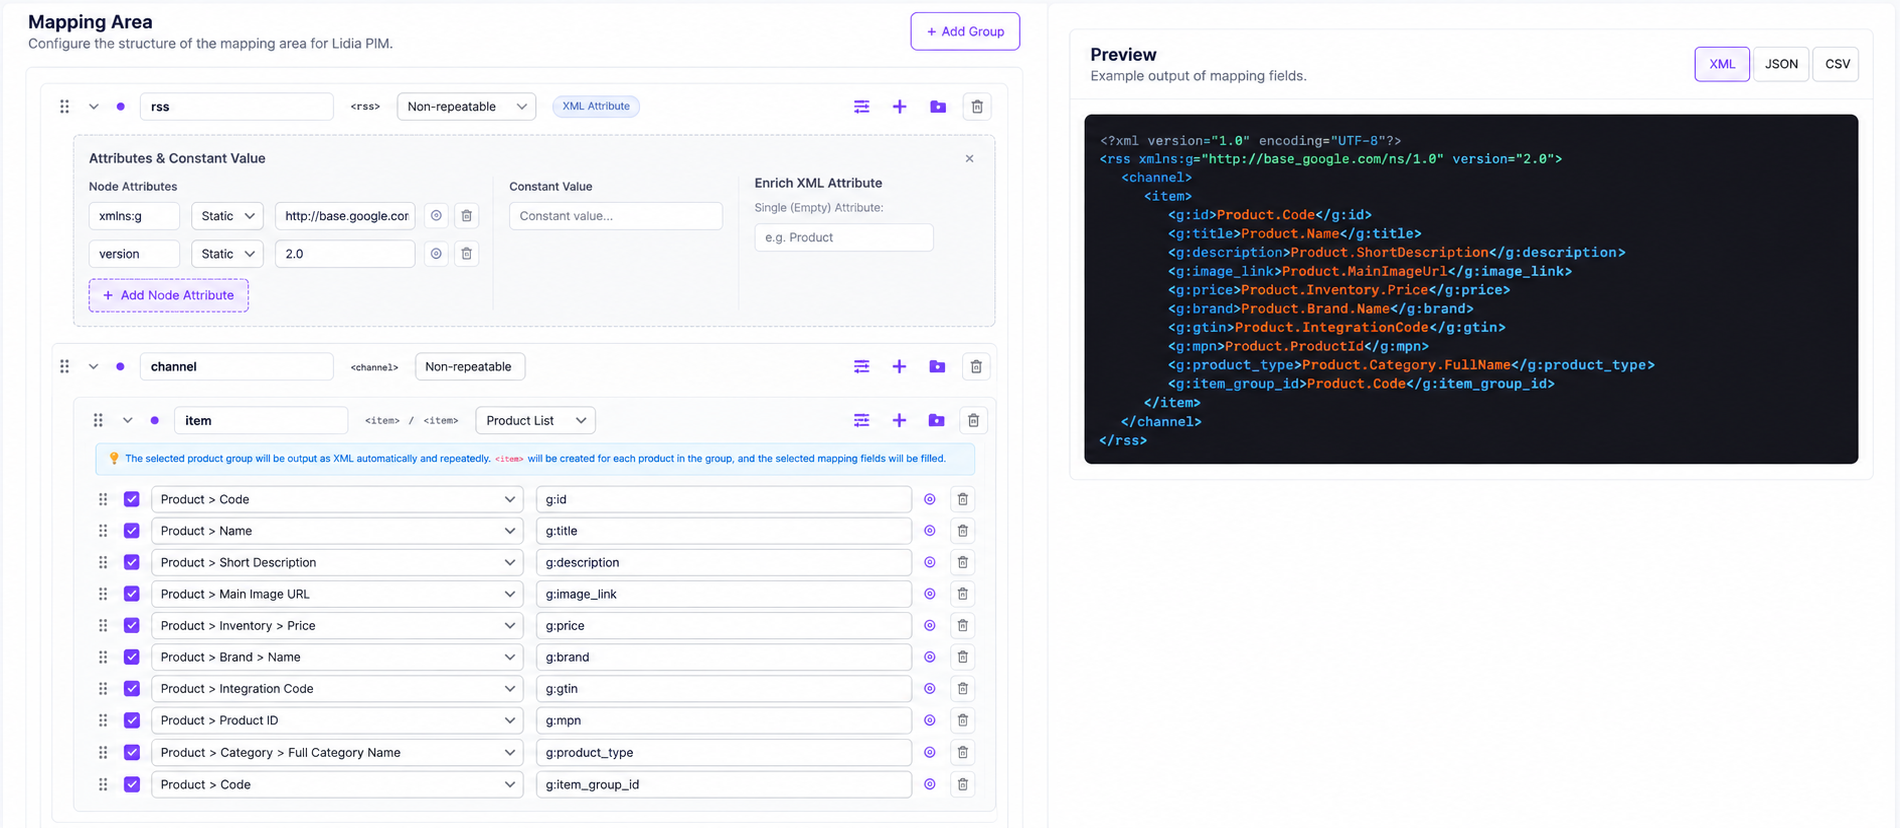Click Add Node Attribute button
Viewport: 1900px width, 828px height.
click(168, 296)
